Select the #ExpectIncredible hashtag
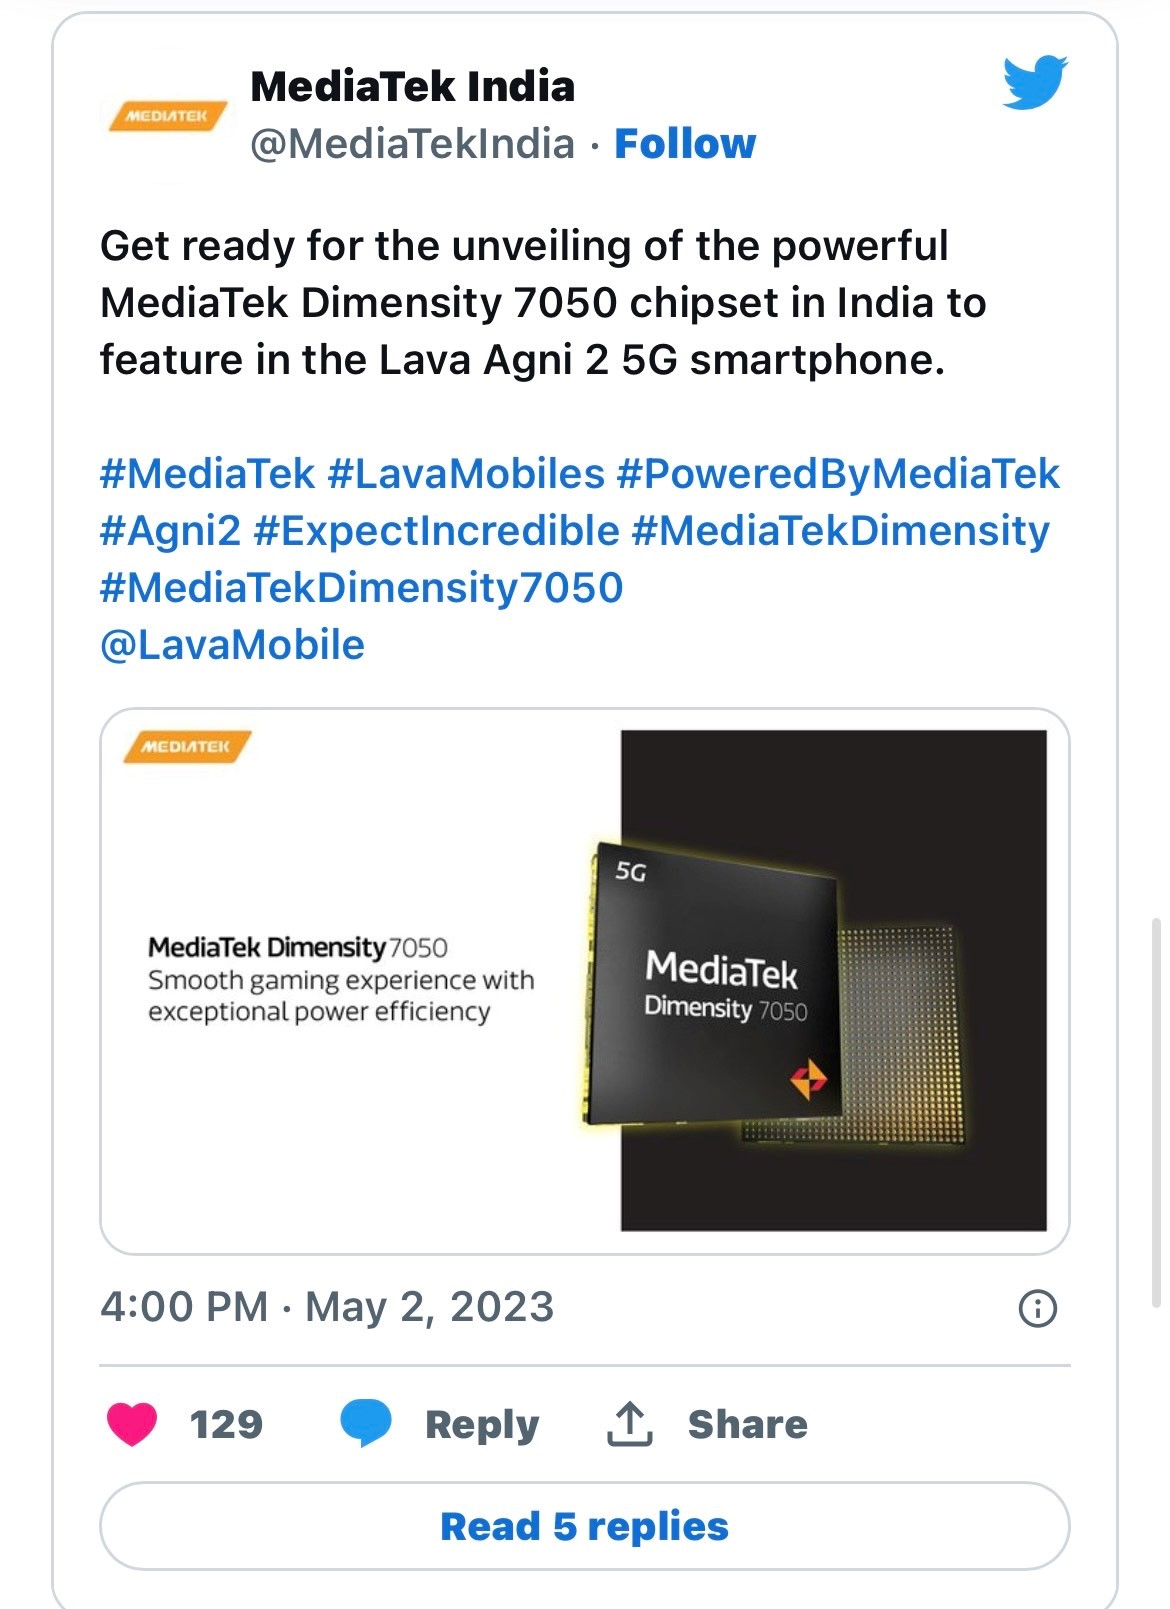 tap(437, 530)
